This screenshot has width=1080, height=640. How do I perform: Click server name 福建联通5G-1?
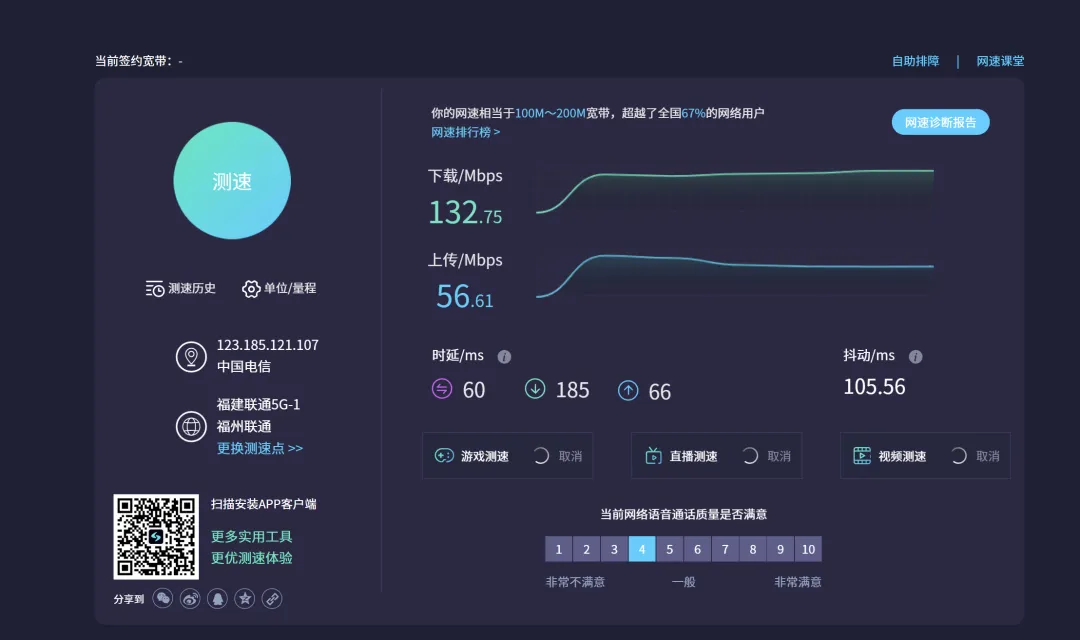(258, 404)
